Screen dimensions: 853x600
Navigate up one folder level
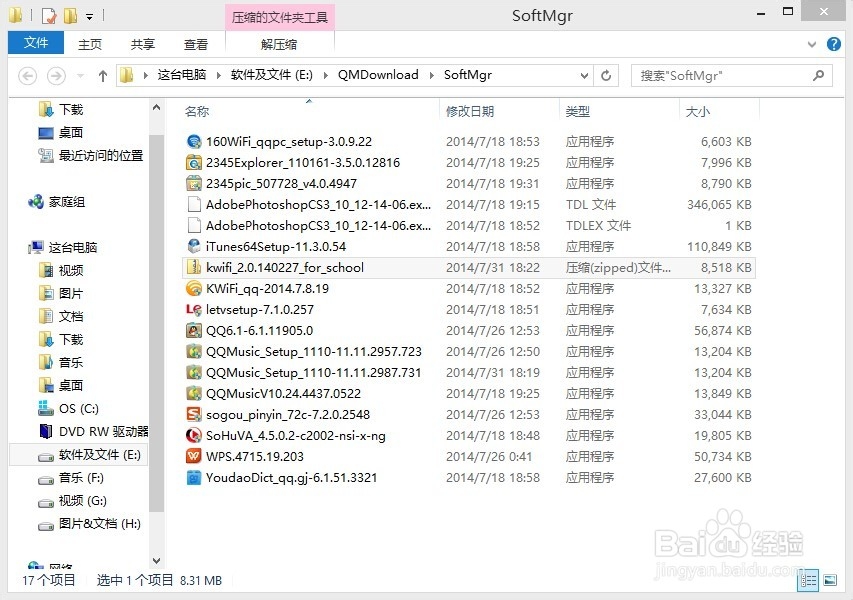[103, 75]
